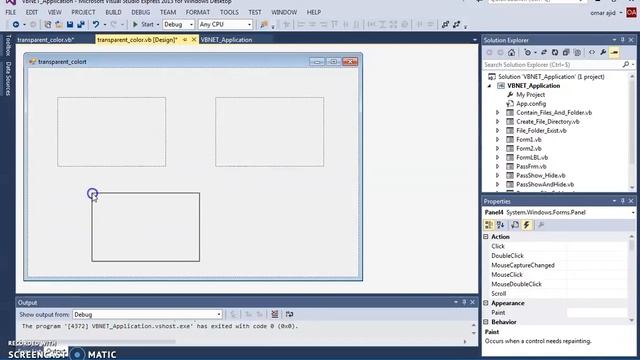Image resolution: width=640 pixels, height=360 pixels.
Task: Open the TOOLS menu
Action: pos(229,12)
